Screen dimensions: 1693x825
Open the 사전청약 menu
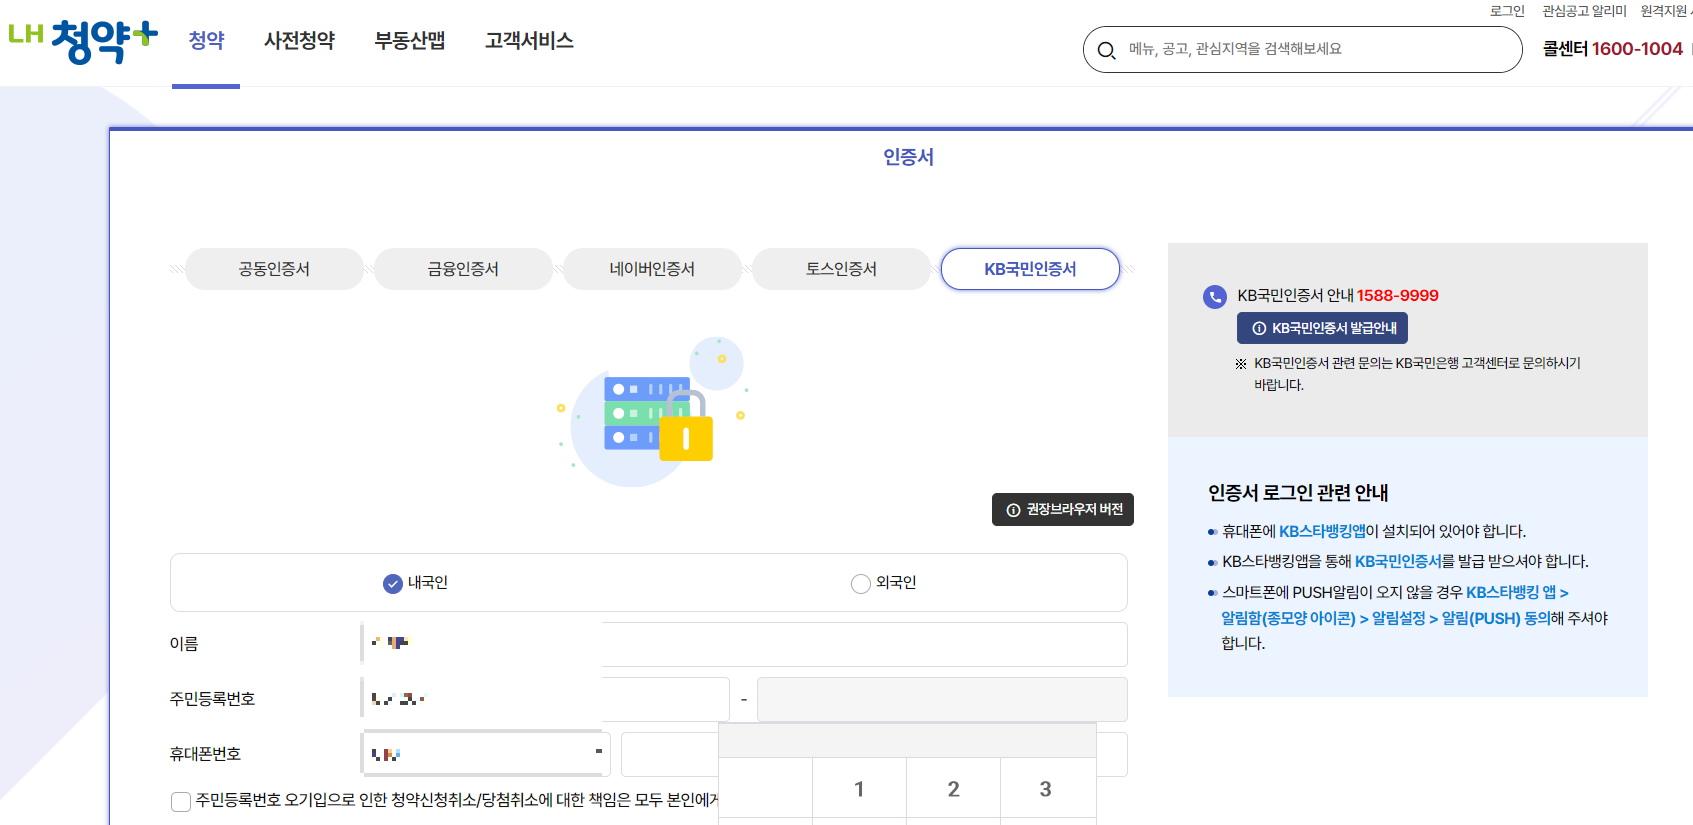point(299,41)
